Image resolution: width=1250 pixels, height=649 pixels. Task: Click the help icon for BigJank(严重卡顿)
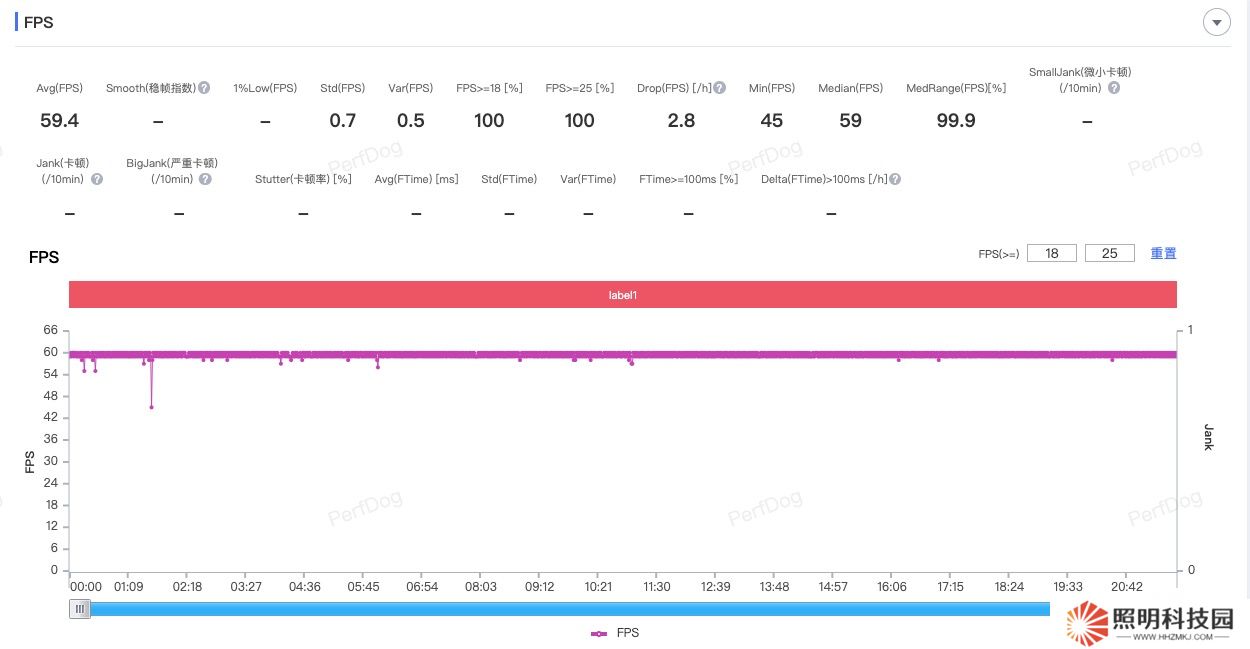tap(205, 179)
